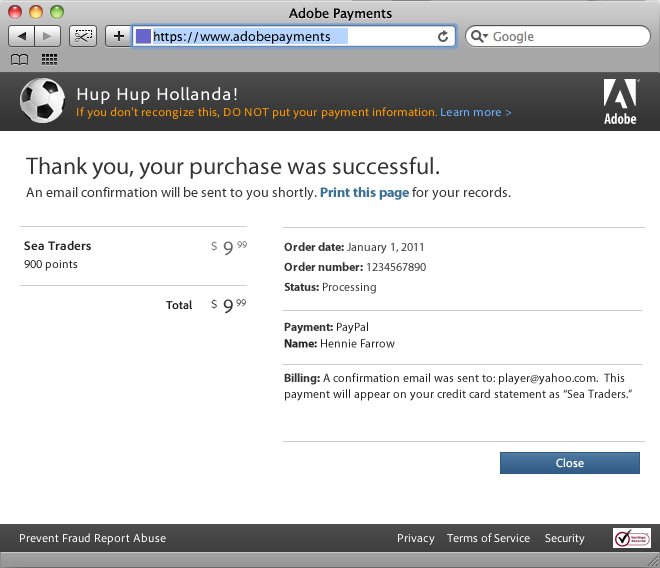
Task: Click the purchase was successful heading
Action: tap(233, 166)
